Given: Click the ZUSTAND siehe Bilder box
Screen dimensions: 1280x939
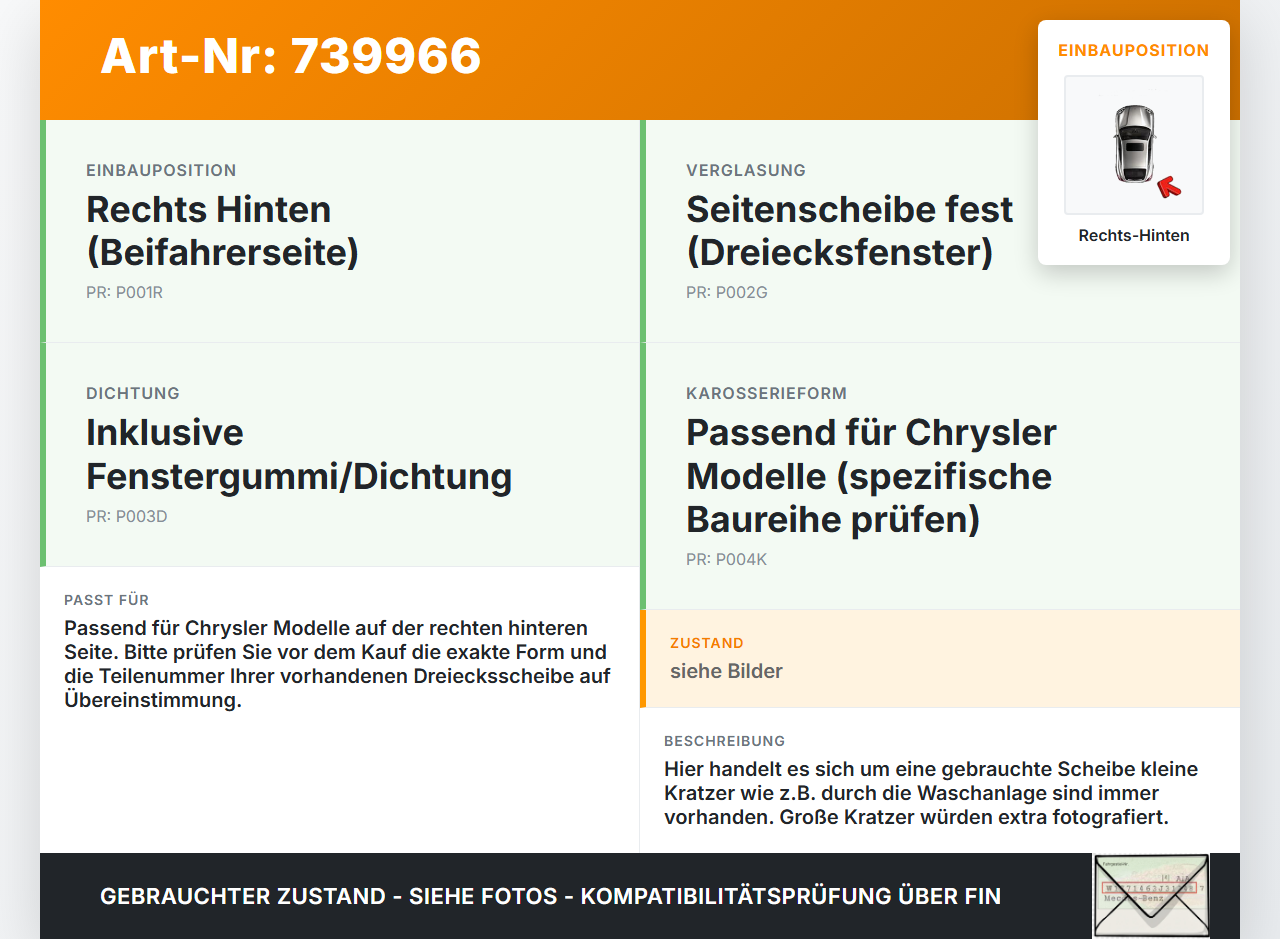Looking at the screenshot, I should pos(940,659).
